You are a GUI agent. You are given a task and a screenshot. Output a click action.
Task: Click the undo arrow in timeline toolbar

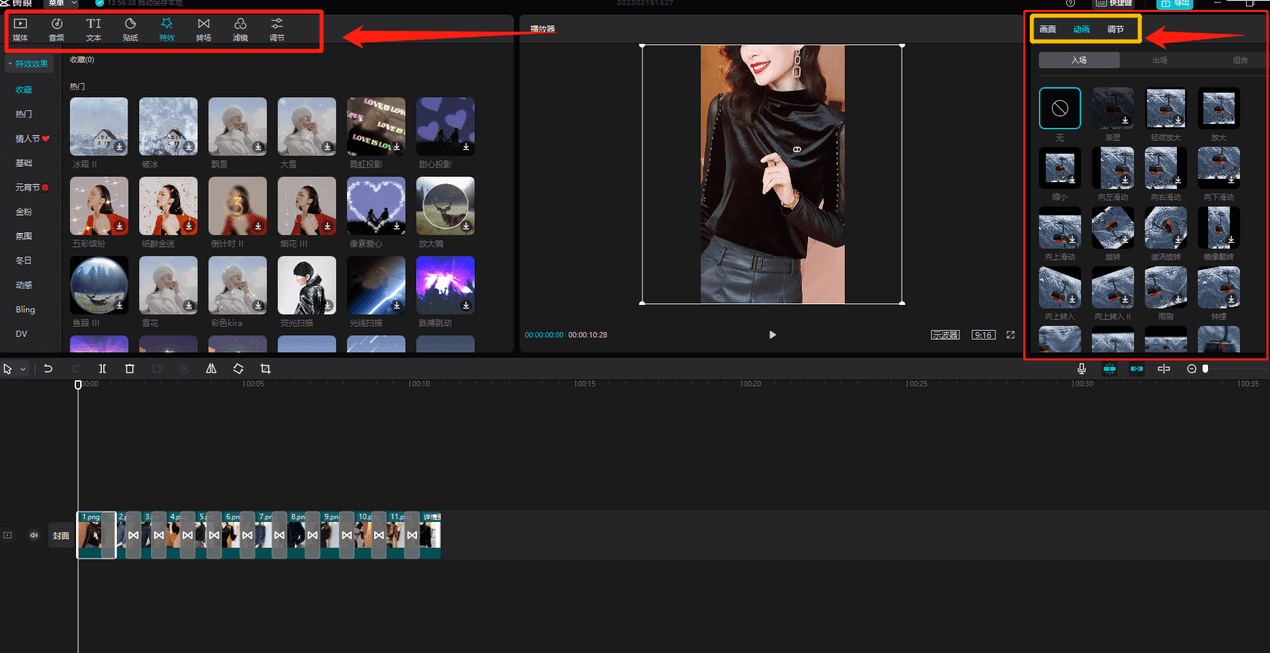click(x=48, y=369)
